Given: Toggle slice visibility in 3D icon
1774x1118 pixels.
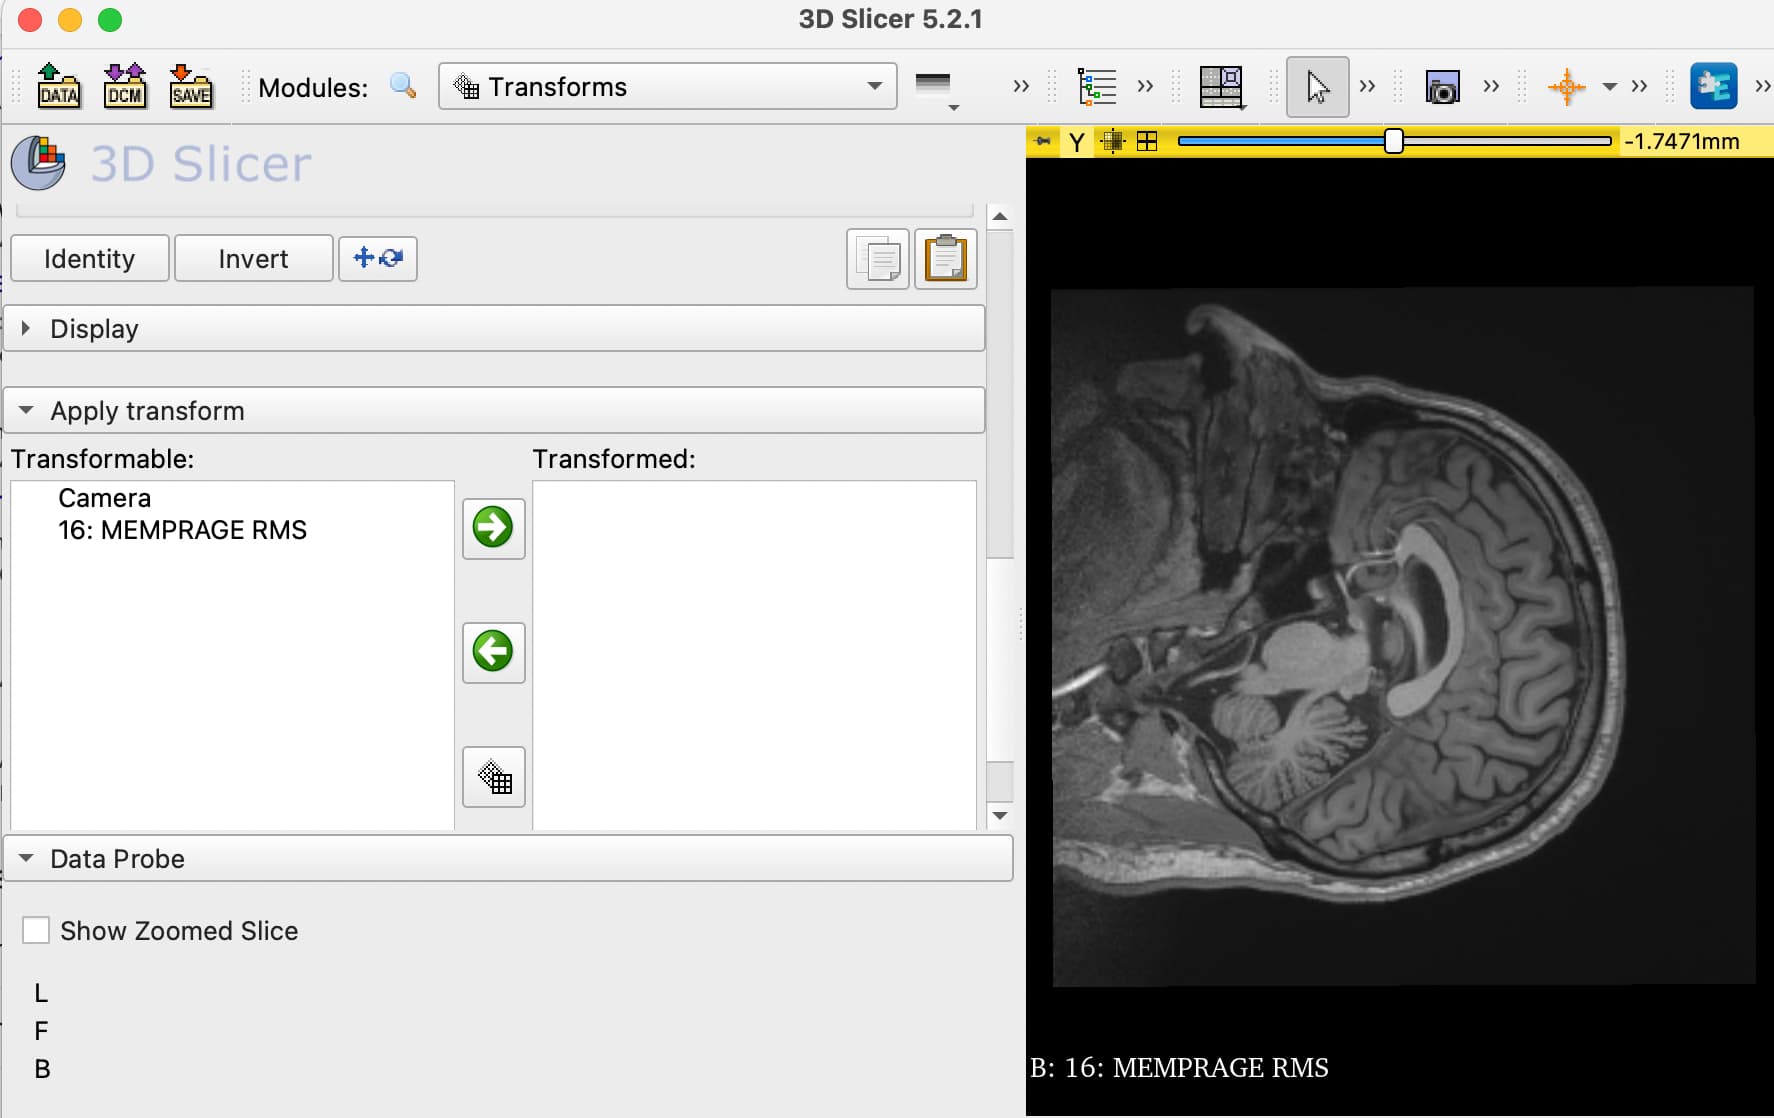Looking at the screenshot, I should point(1112,141).
